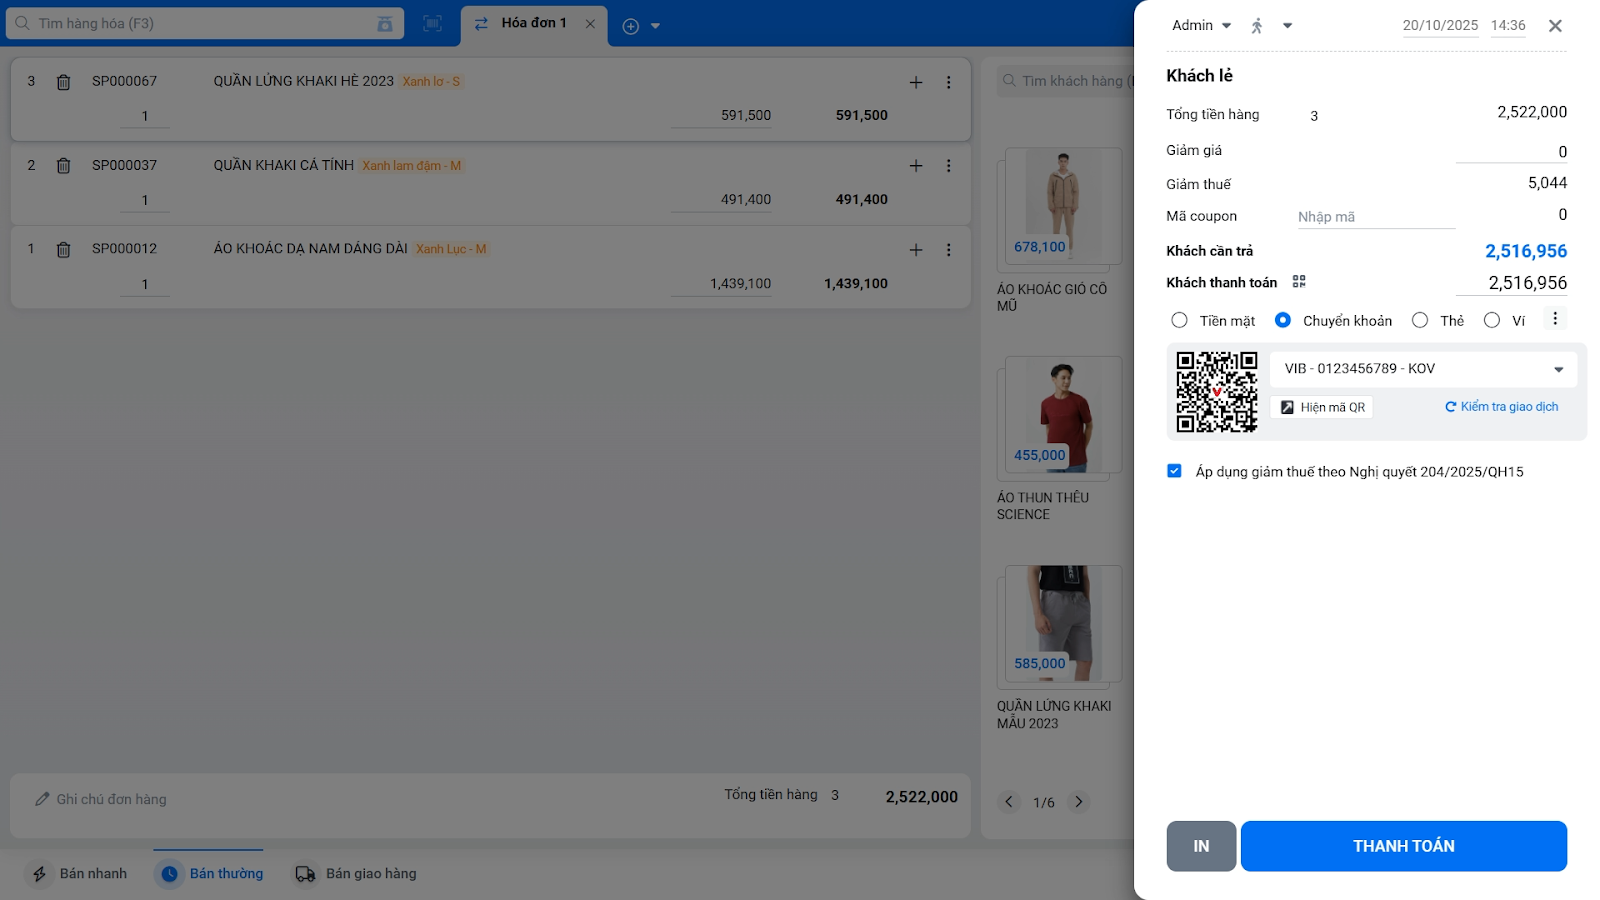Image resolution: width=1600 pixels, height=900 pixels.
Task: Open the three-dot menu for SP000037
Action: 949,166
